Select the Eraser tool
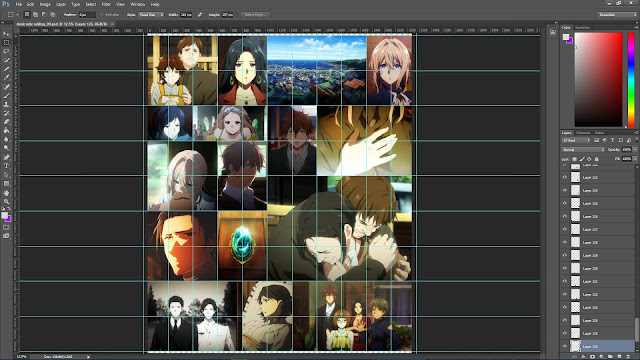 coord(6,122)
